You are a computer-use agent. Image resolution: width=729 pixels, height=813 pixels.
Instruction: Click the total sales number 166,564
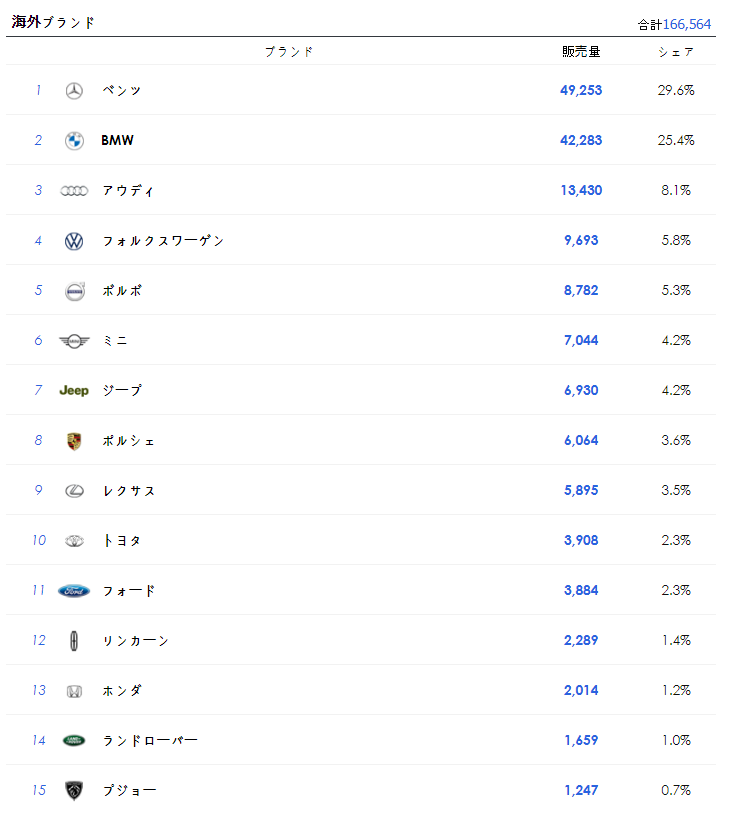[687, 24]
